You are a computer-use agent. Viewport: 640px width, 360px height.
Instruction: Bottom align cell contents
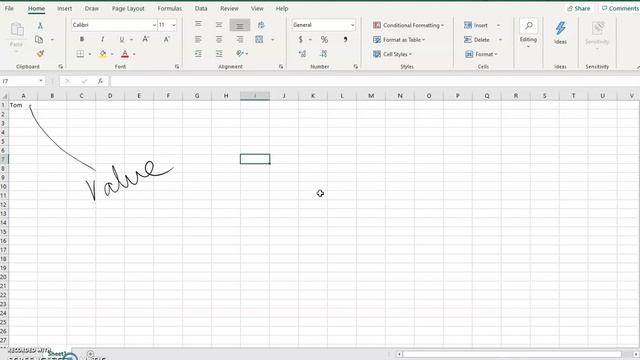tap(240, 25)
